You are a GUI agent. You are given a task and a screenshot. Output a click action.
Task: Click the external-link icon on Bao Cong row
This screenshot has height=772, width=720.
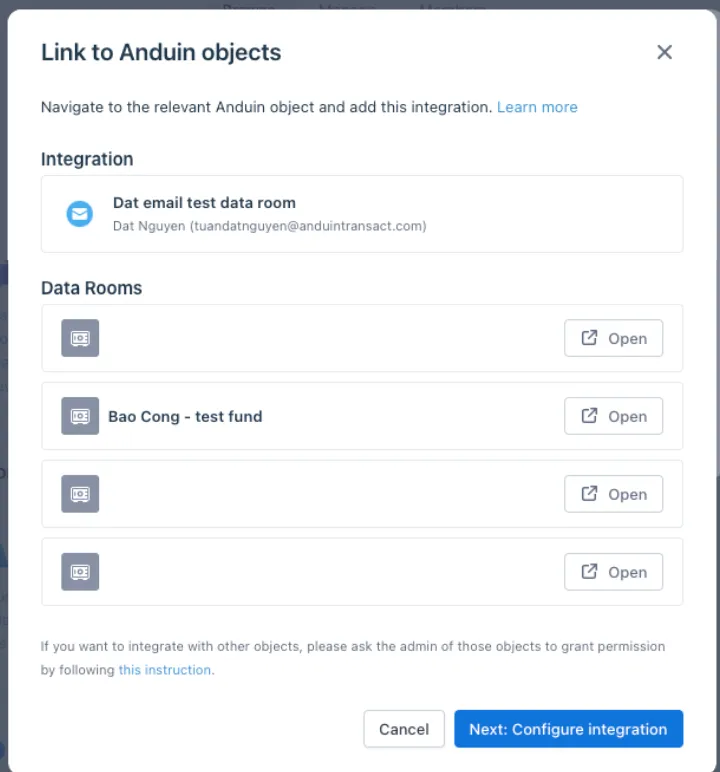(589, 416)
